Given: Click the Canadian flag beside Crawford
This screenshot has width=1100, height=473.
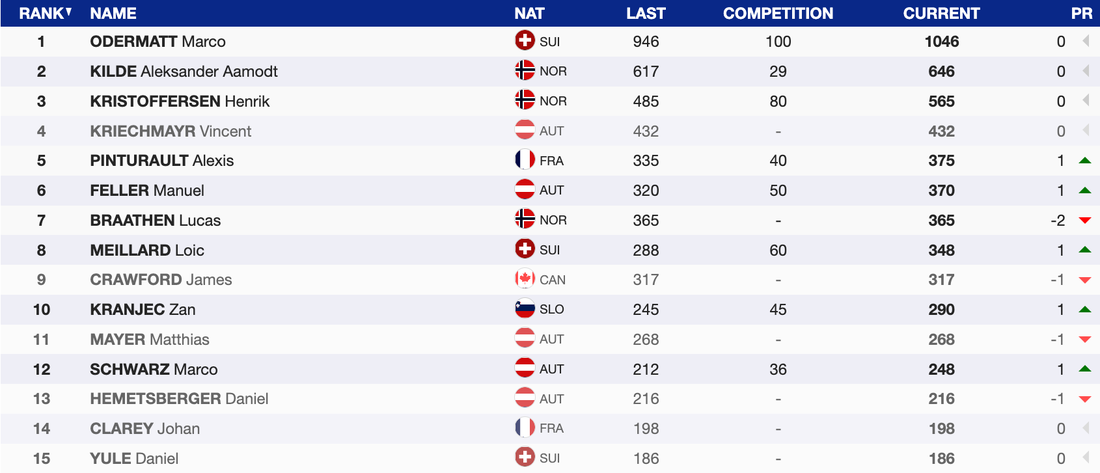Looking at the screenshot, I should click(x=524, y=279).
